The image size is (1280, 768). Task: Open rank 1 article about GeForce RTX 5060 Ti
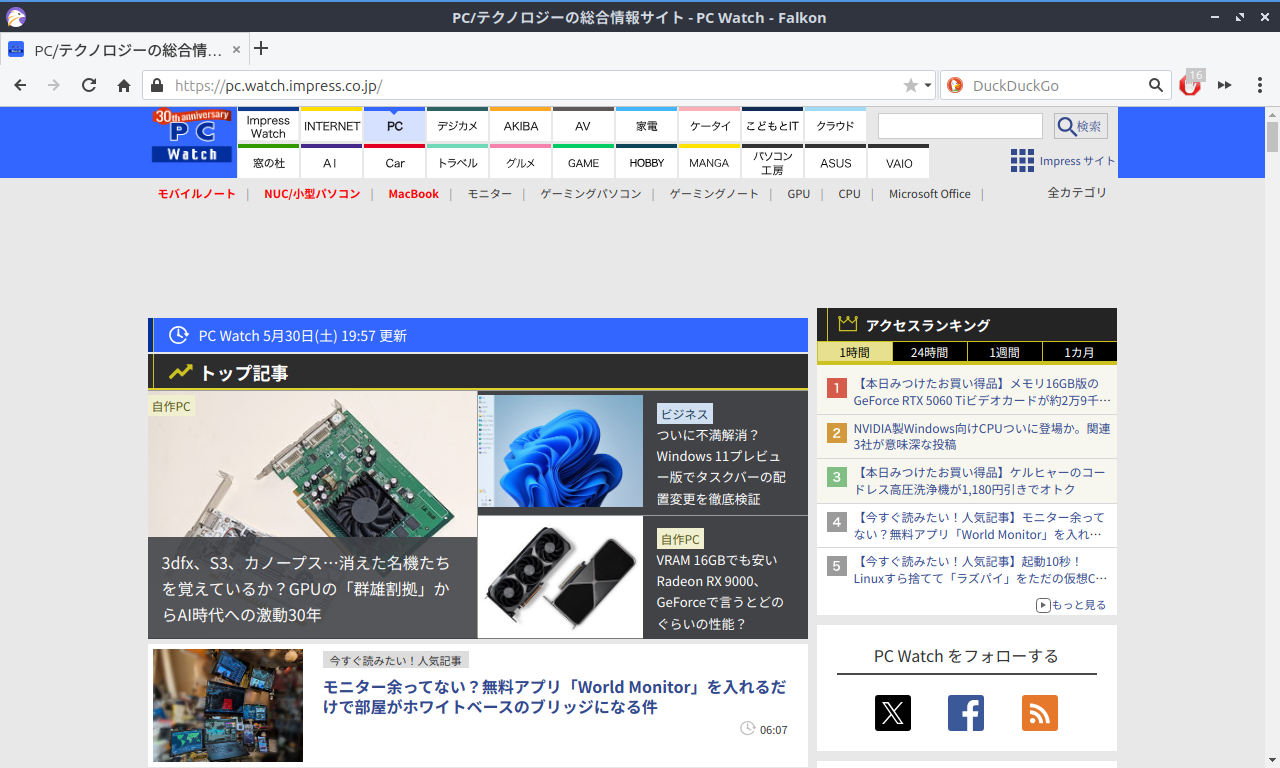pyautogui.click(x=982, y=392)
